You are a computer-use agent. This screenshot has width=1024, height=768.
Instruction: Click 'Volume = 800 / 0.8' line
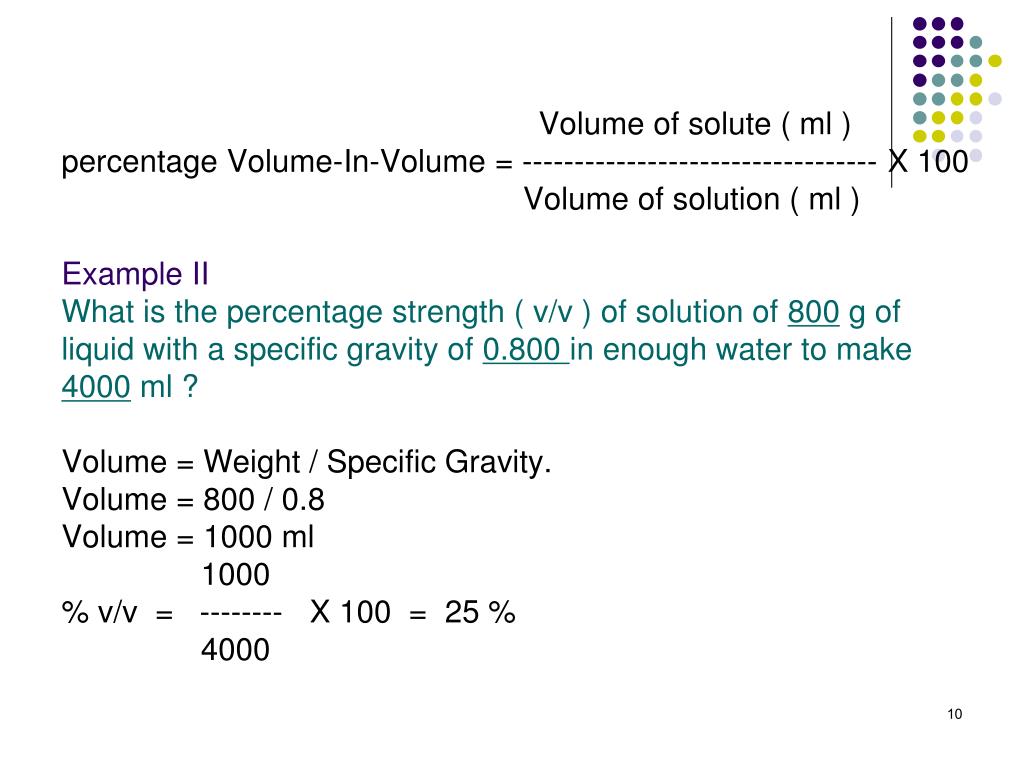click(193, 500)
